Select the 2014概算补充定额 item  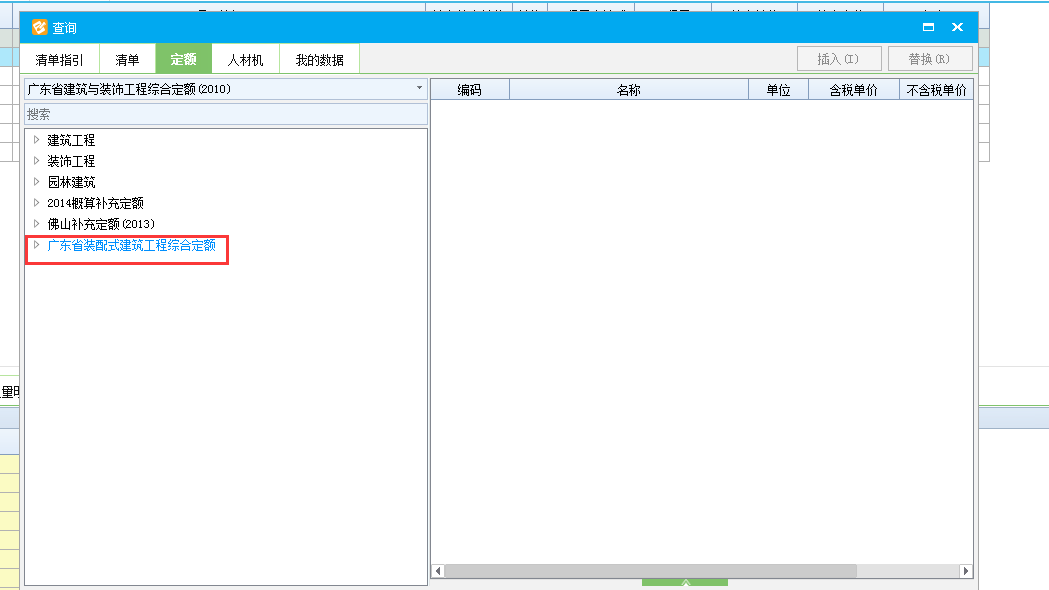point(96,203)
